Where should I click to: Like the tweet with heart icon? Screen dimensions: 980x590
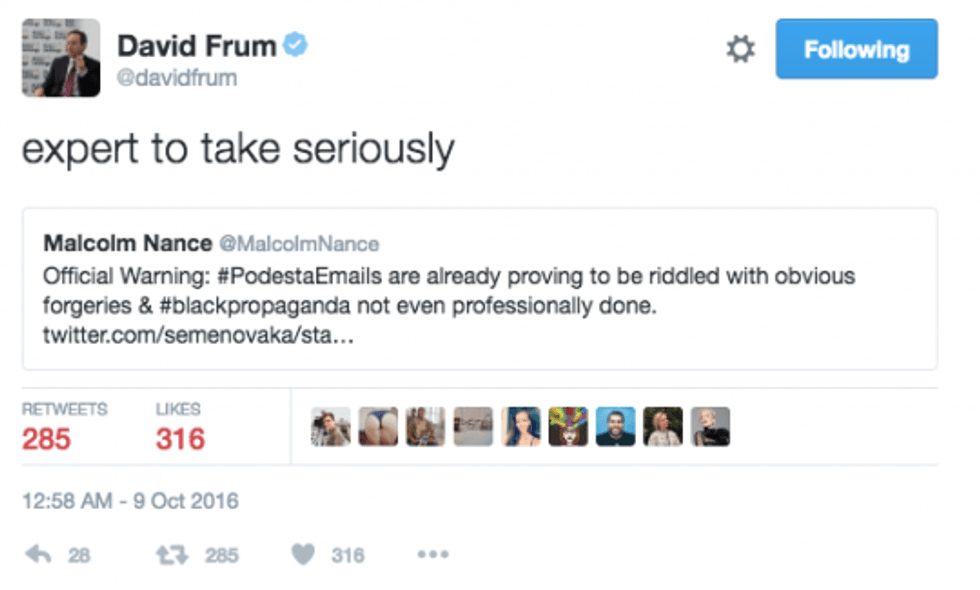305,554
